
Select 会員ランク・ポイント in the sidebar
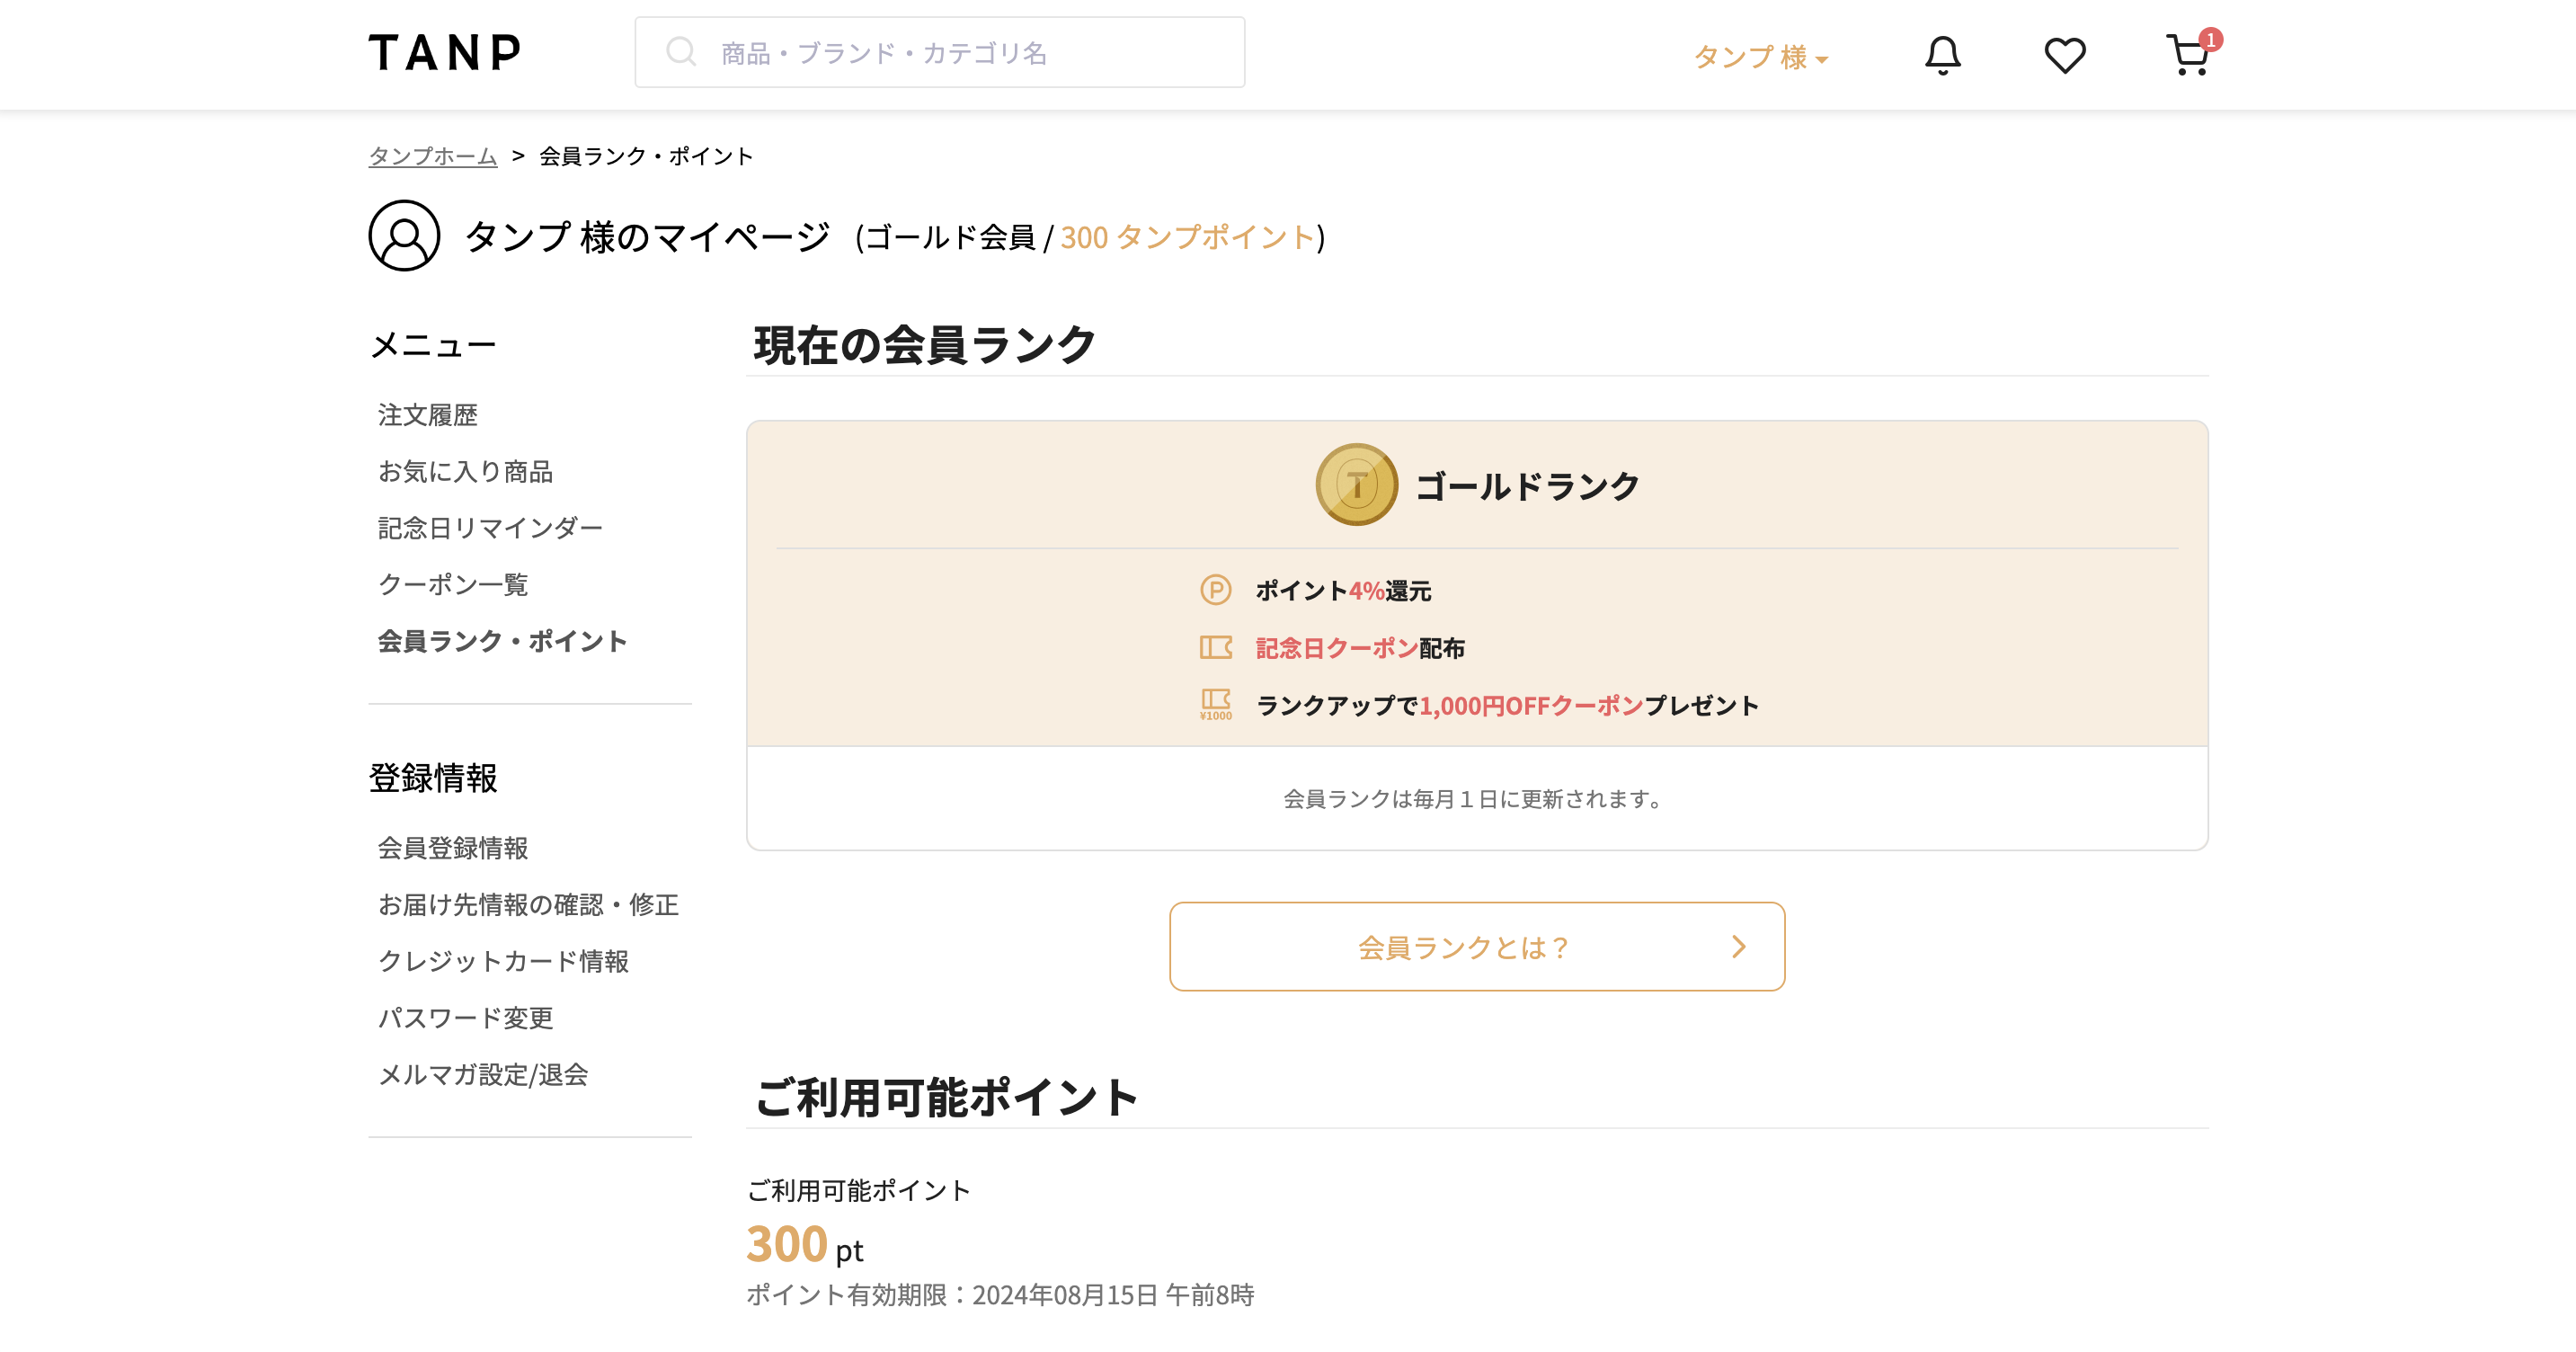501,641
